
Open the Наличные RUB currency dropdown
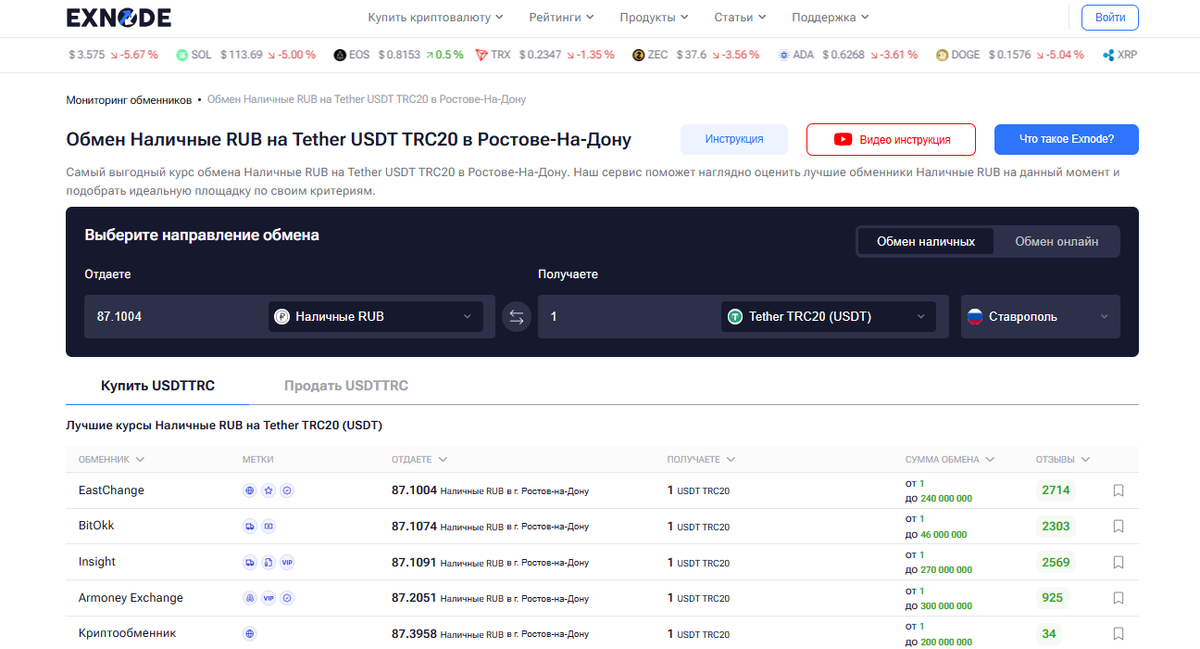(376, 317)
